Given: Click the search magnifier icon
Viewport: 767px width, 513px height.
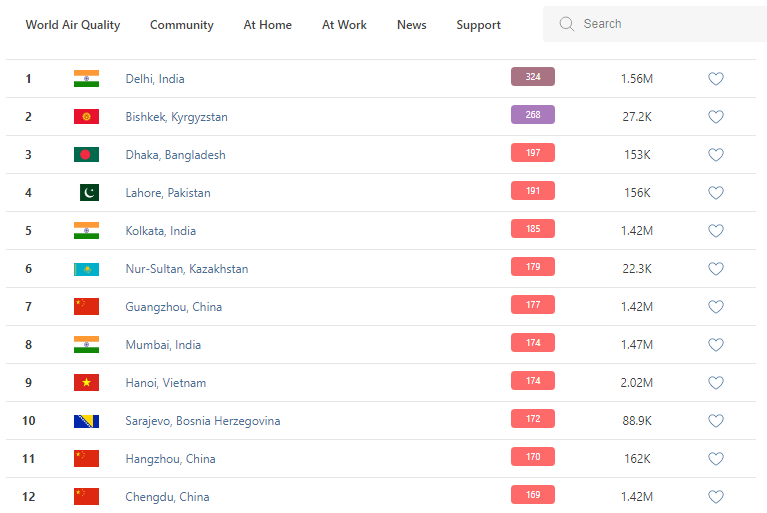Looking at the screenshot, I should coord(567,24).
